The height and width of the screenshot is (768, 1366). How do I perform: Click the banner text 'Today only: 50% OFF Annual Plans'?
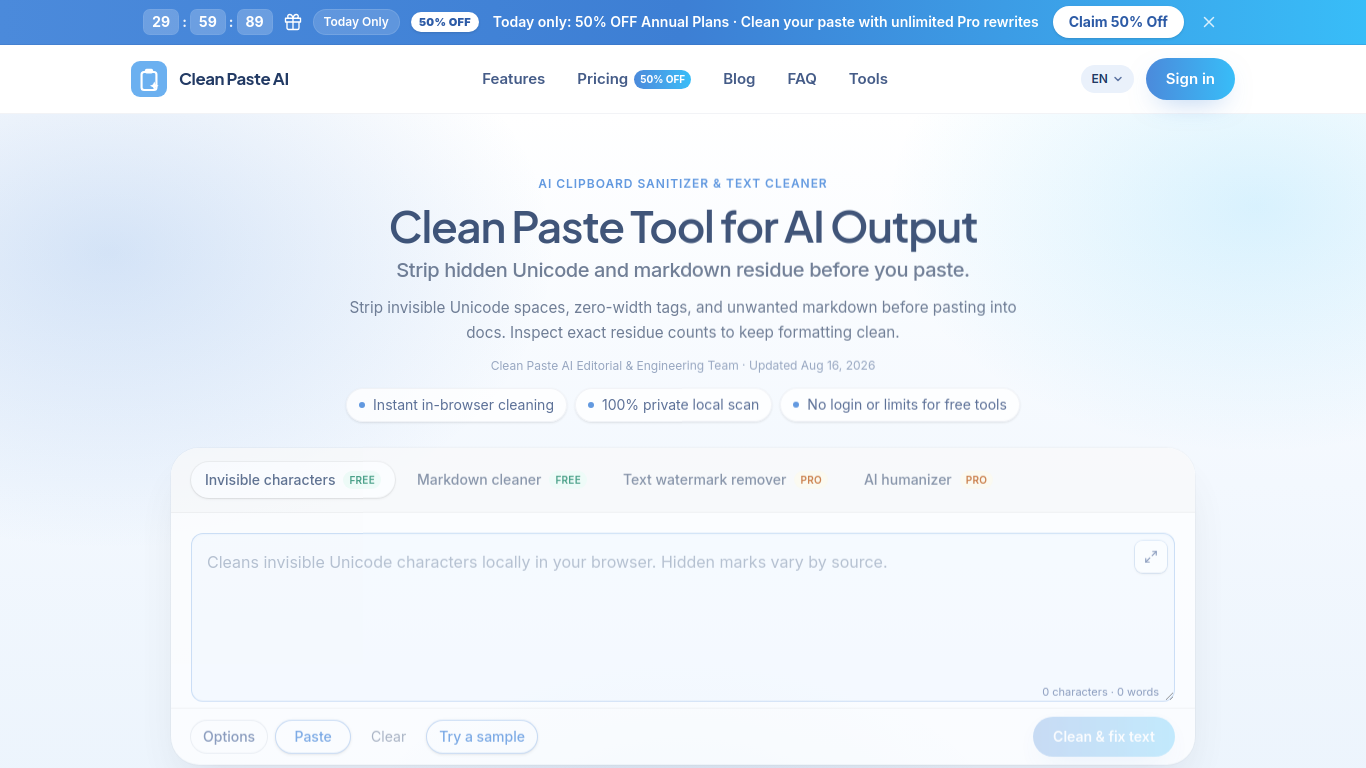point(611,22)
